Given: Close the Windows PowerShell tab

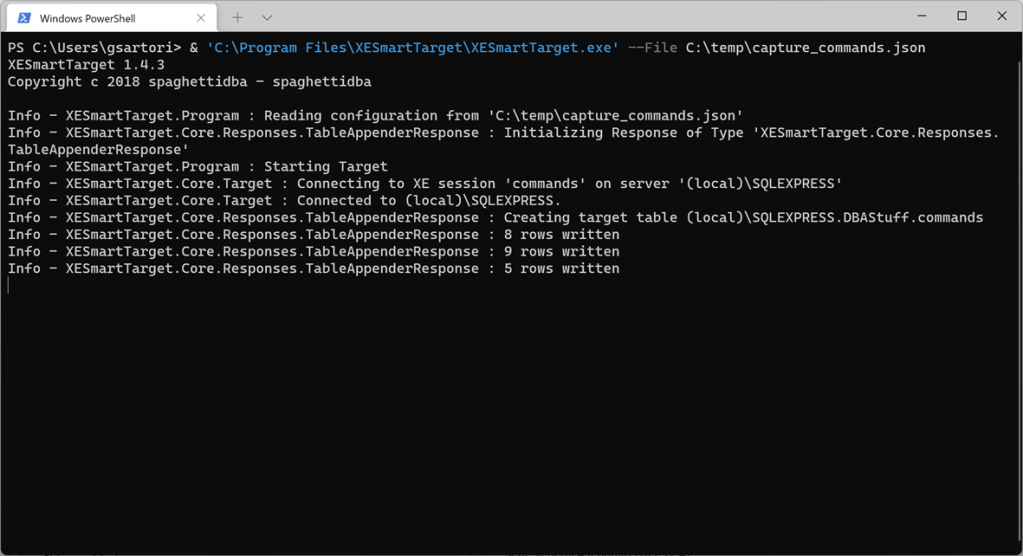Looking at the screenshot, I should pyautogui.click(x=201, y=17).
